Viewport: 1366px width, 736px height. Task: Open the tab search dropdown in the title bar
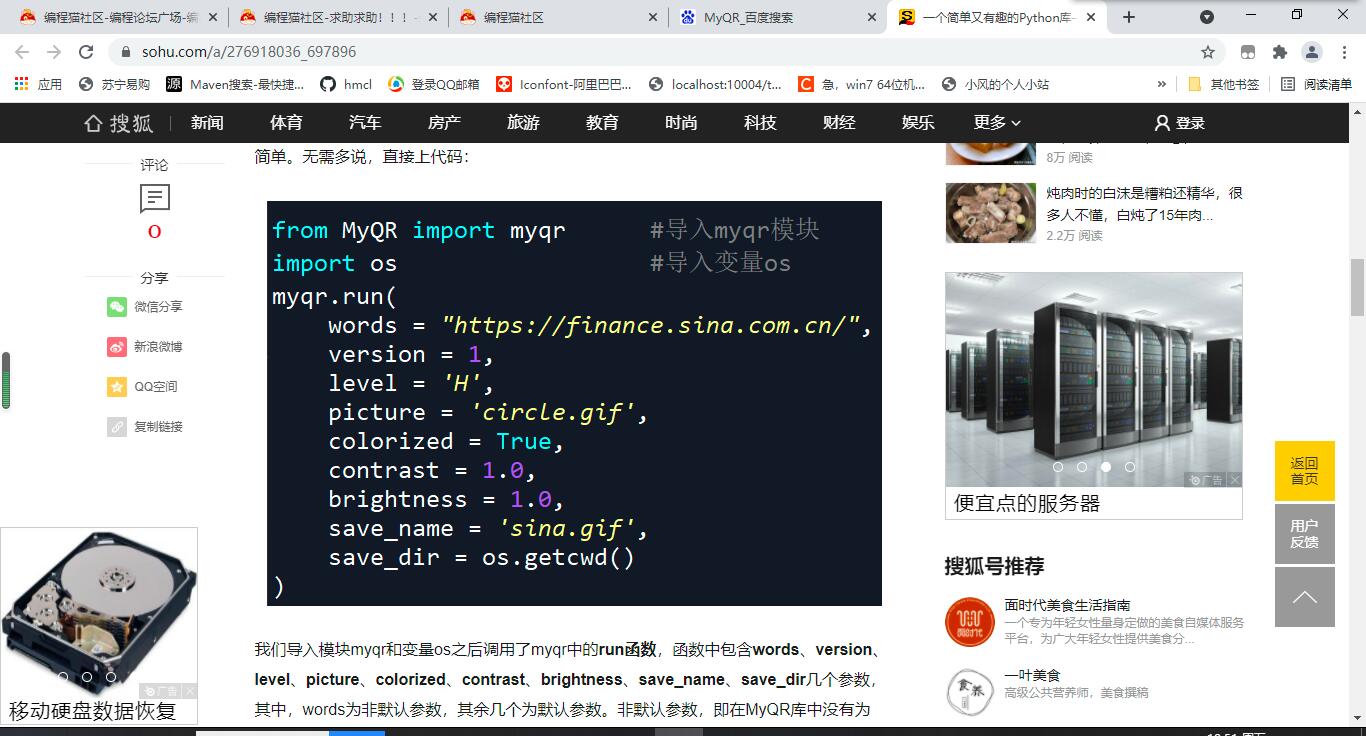(1207, 17)
